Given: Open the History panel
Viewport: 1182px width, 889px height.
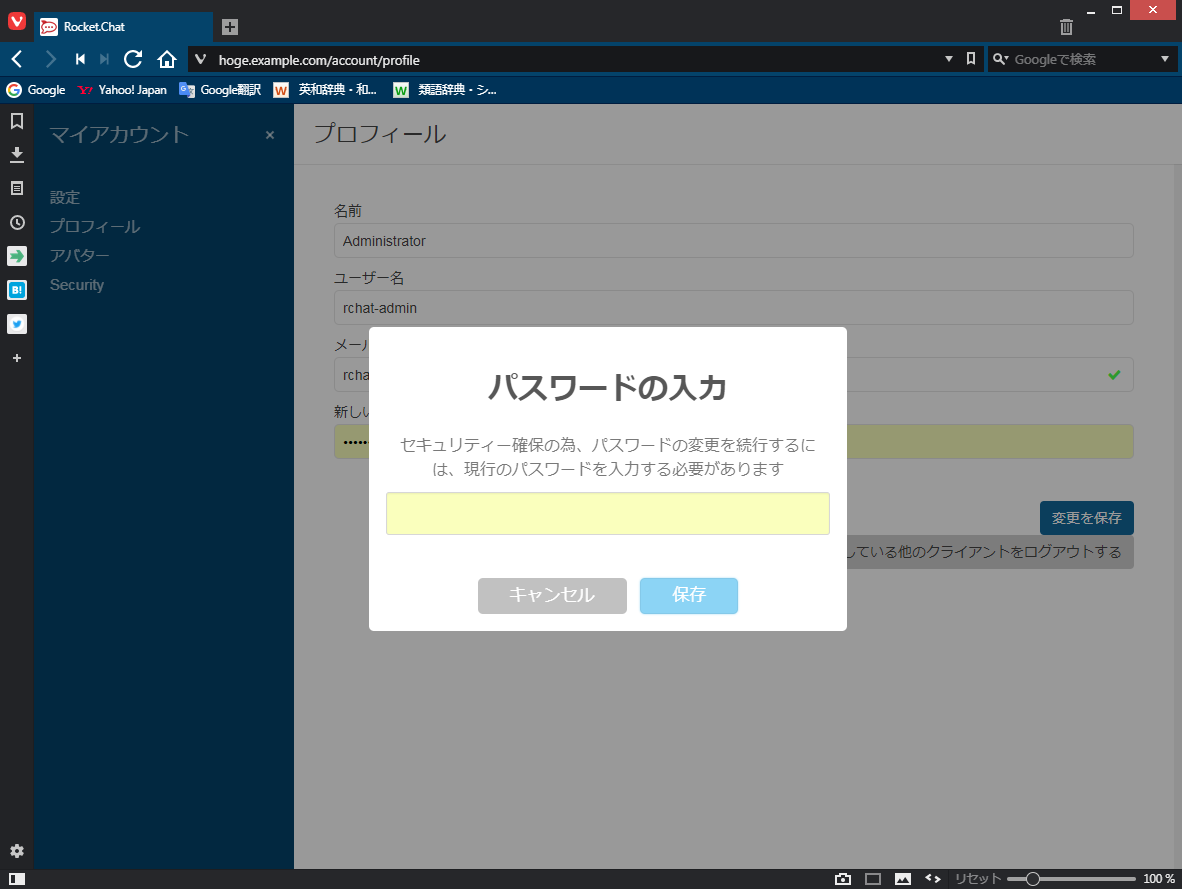Looking at the screenshot, I should click(x=16, y=222).
